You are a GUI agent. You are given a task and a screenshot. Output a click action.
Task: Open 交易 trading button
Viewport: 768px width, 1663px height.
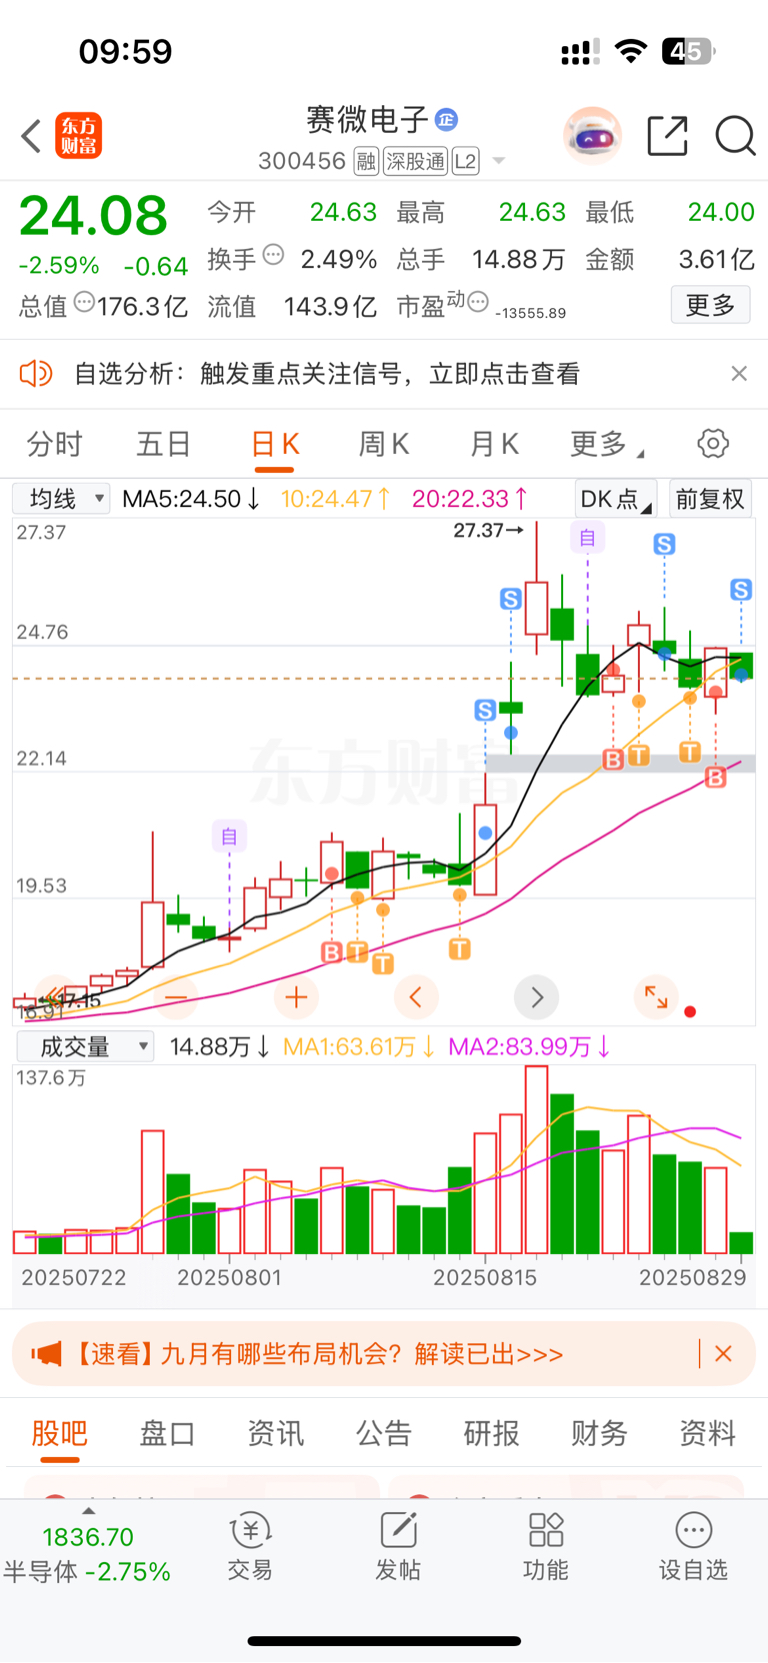(250, 1546)
